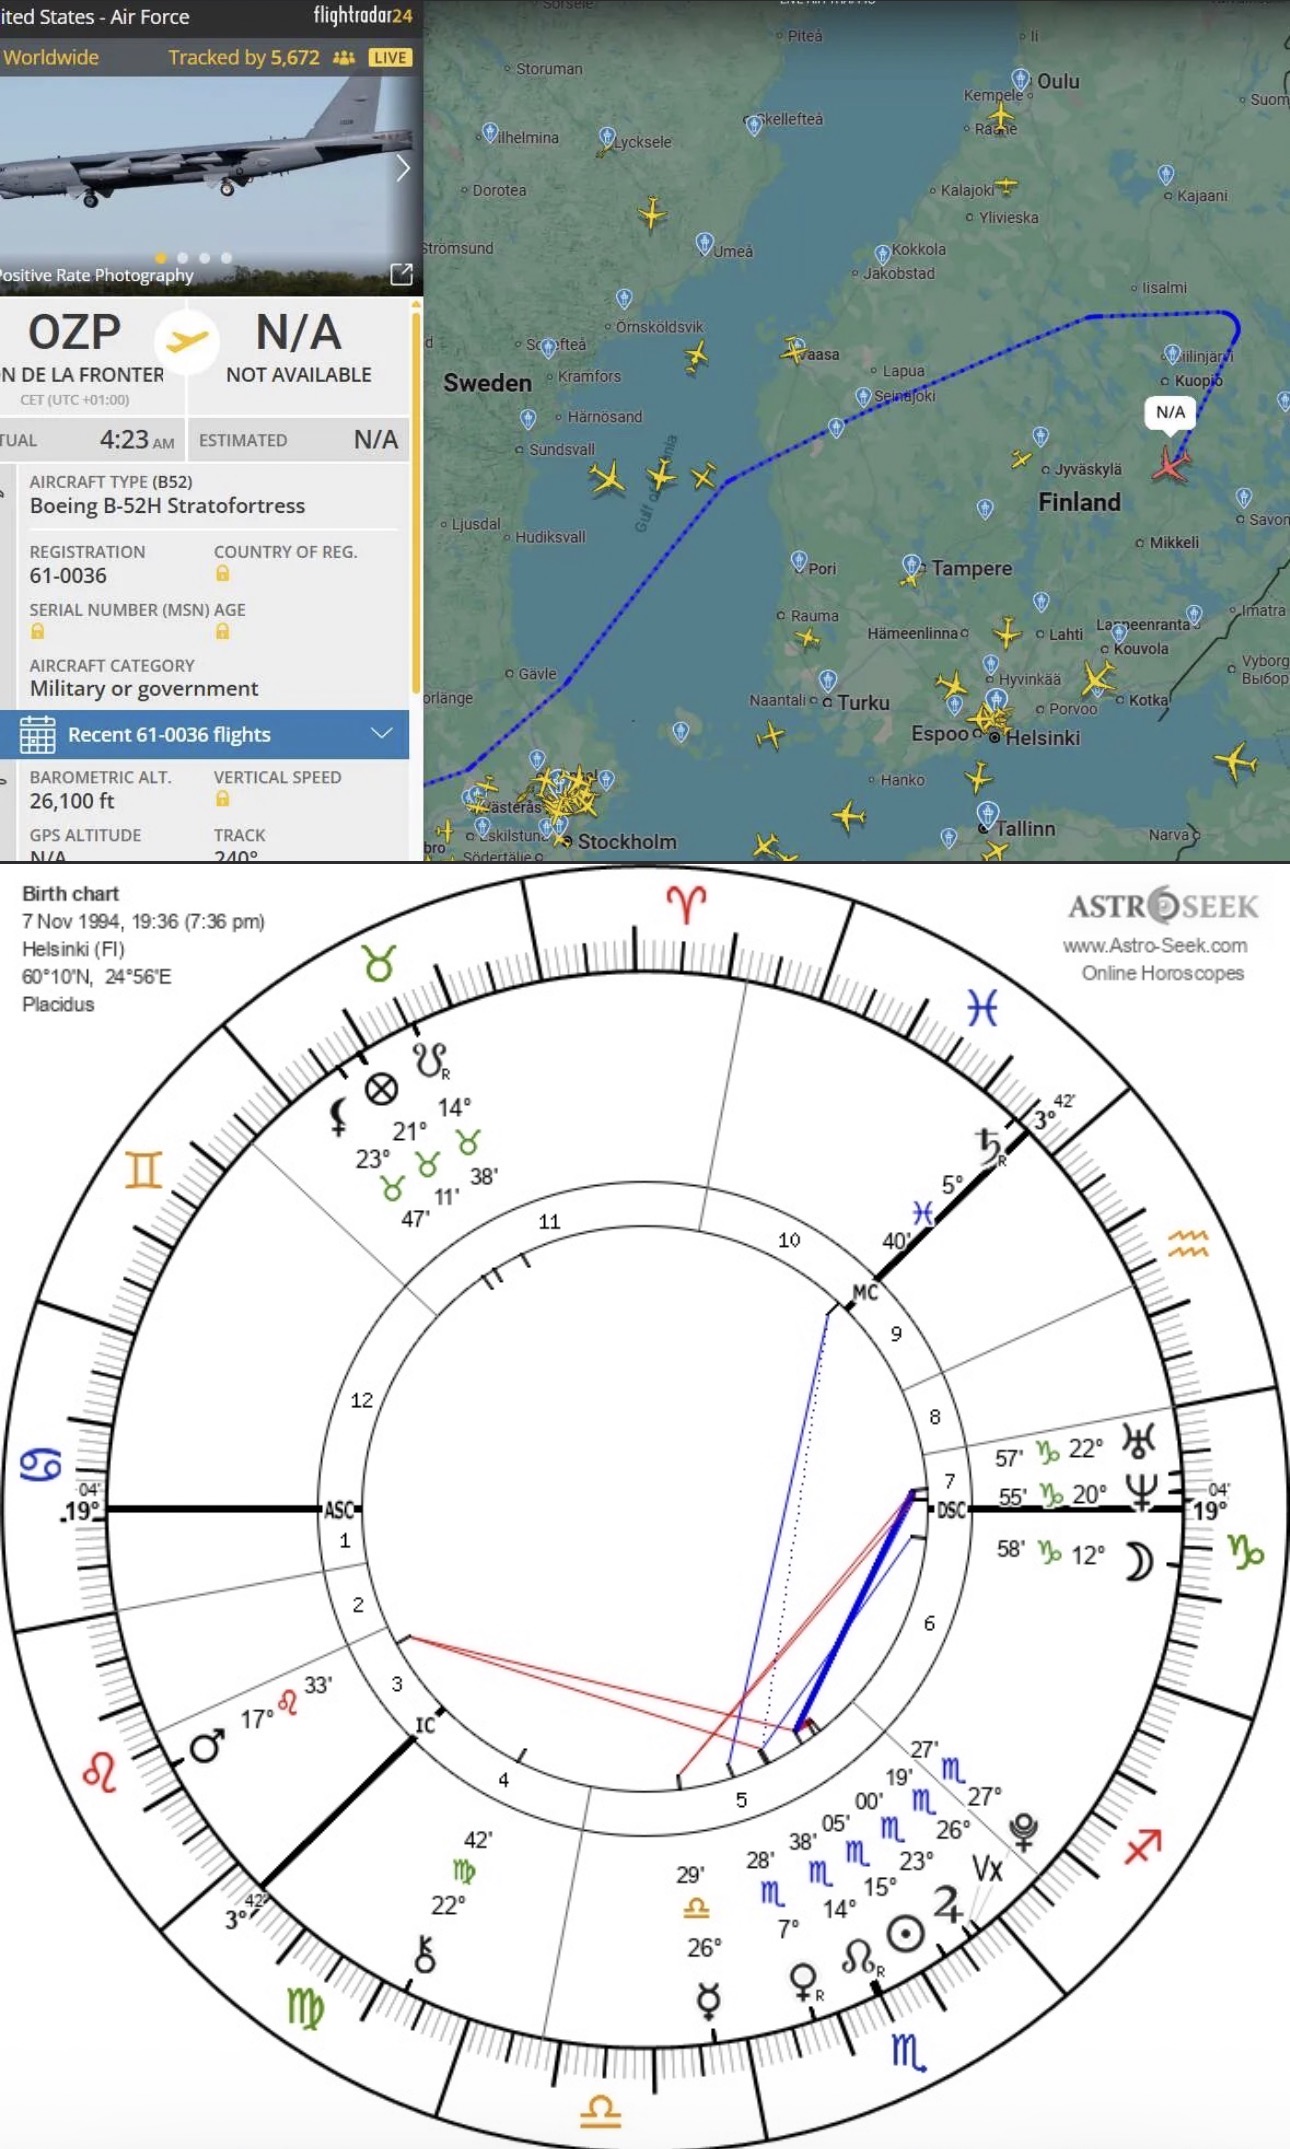Select the red B-52 aircraft on map
The height and width of the screenshot is (2149, 1290).
click(1170, 464)
